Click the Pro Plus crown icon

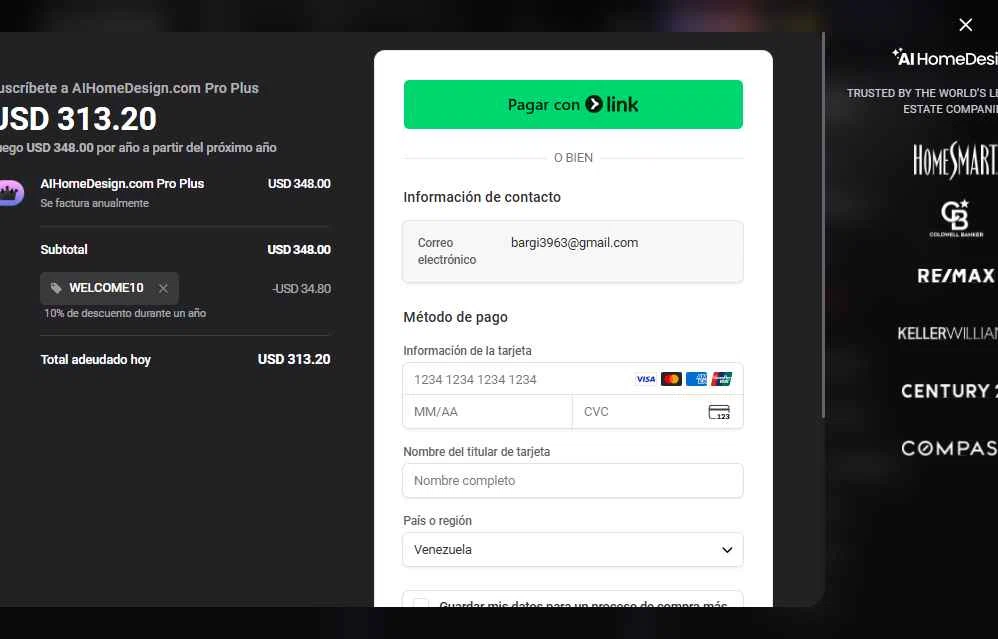tap(11, 192)
